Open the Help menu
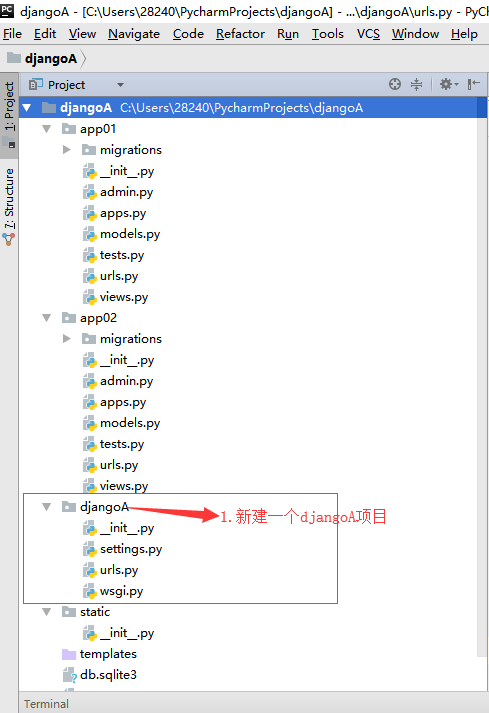Image resolution: width=489 pixels, height=713 pixels. (x=464, y=34)
